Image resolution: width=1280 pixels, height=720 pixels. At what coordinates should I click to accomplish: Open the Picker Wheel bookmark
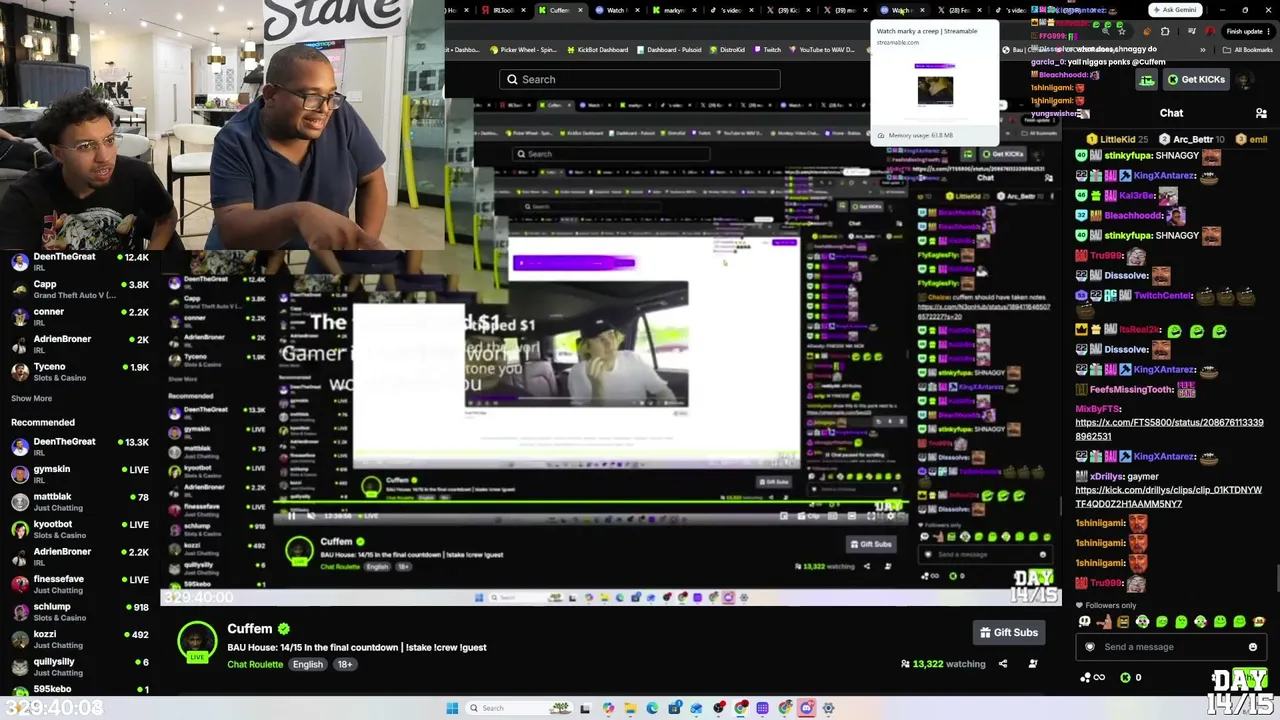(523, 49)
